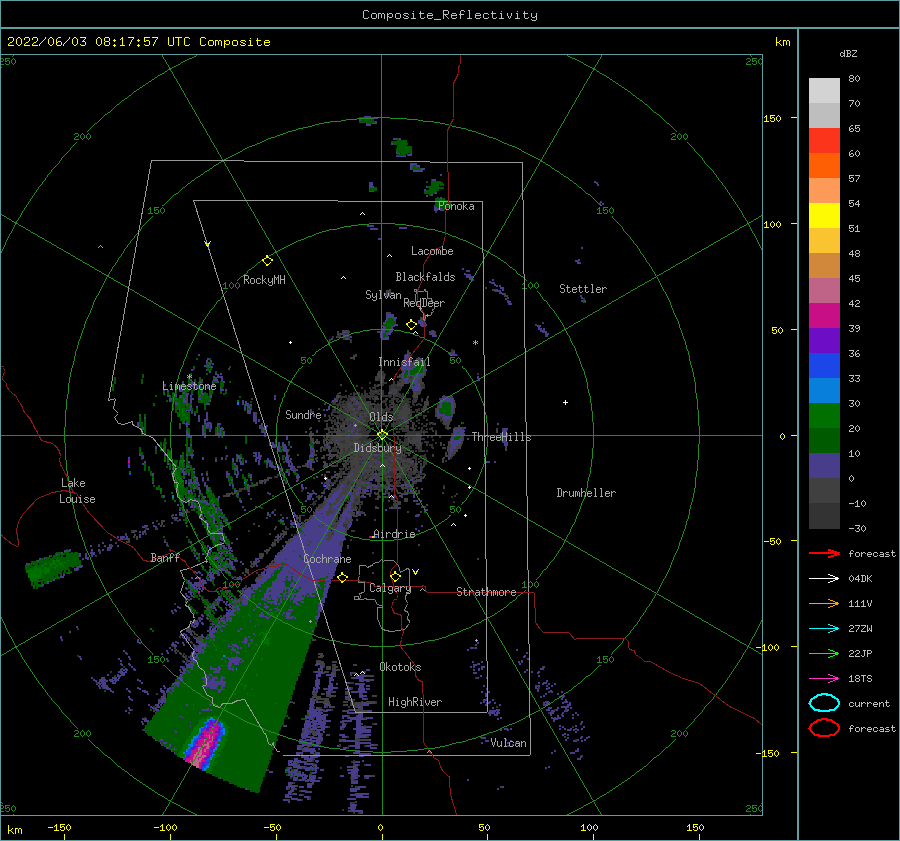Click the cyan 27ZW arrow icon
Image resolution: width=900 pixels, height=841 pixels.
(x=824, y=629)
